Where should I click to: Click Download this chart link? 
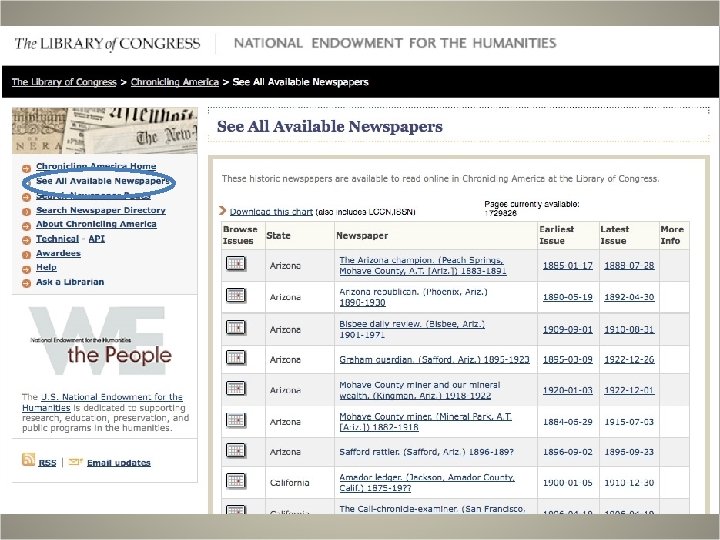(x=271, y=212)
